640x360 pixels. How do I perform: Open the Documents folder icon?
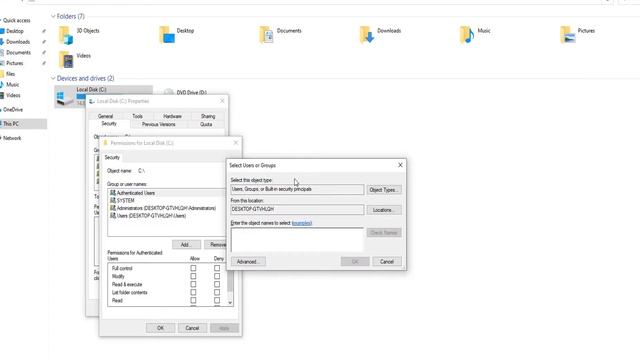point(267,35)
